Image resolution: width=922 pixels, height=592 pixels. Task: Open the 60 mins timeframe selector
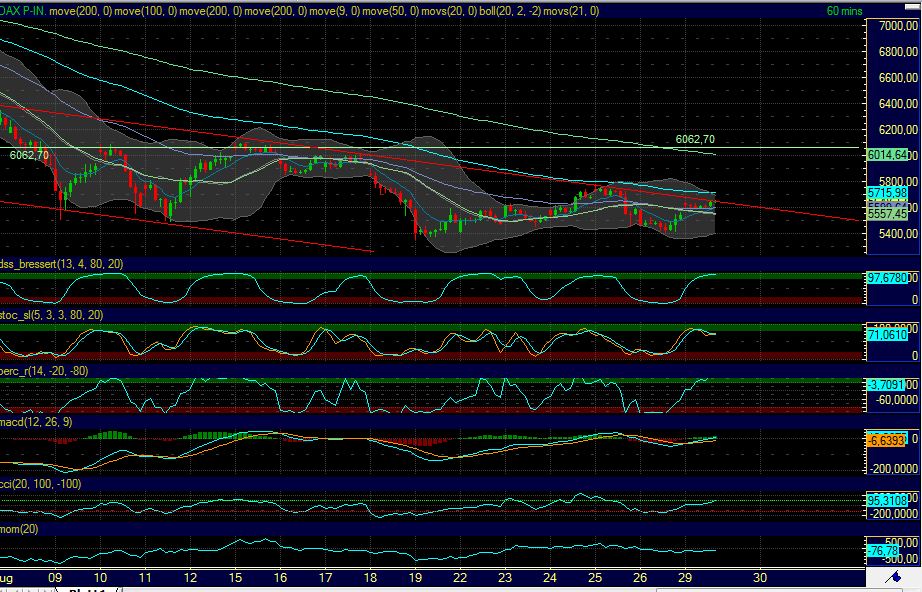click(x=844, y=11)
